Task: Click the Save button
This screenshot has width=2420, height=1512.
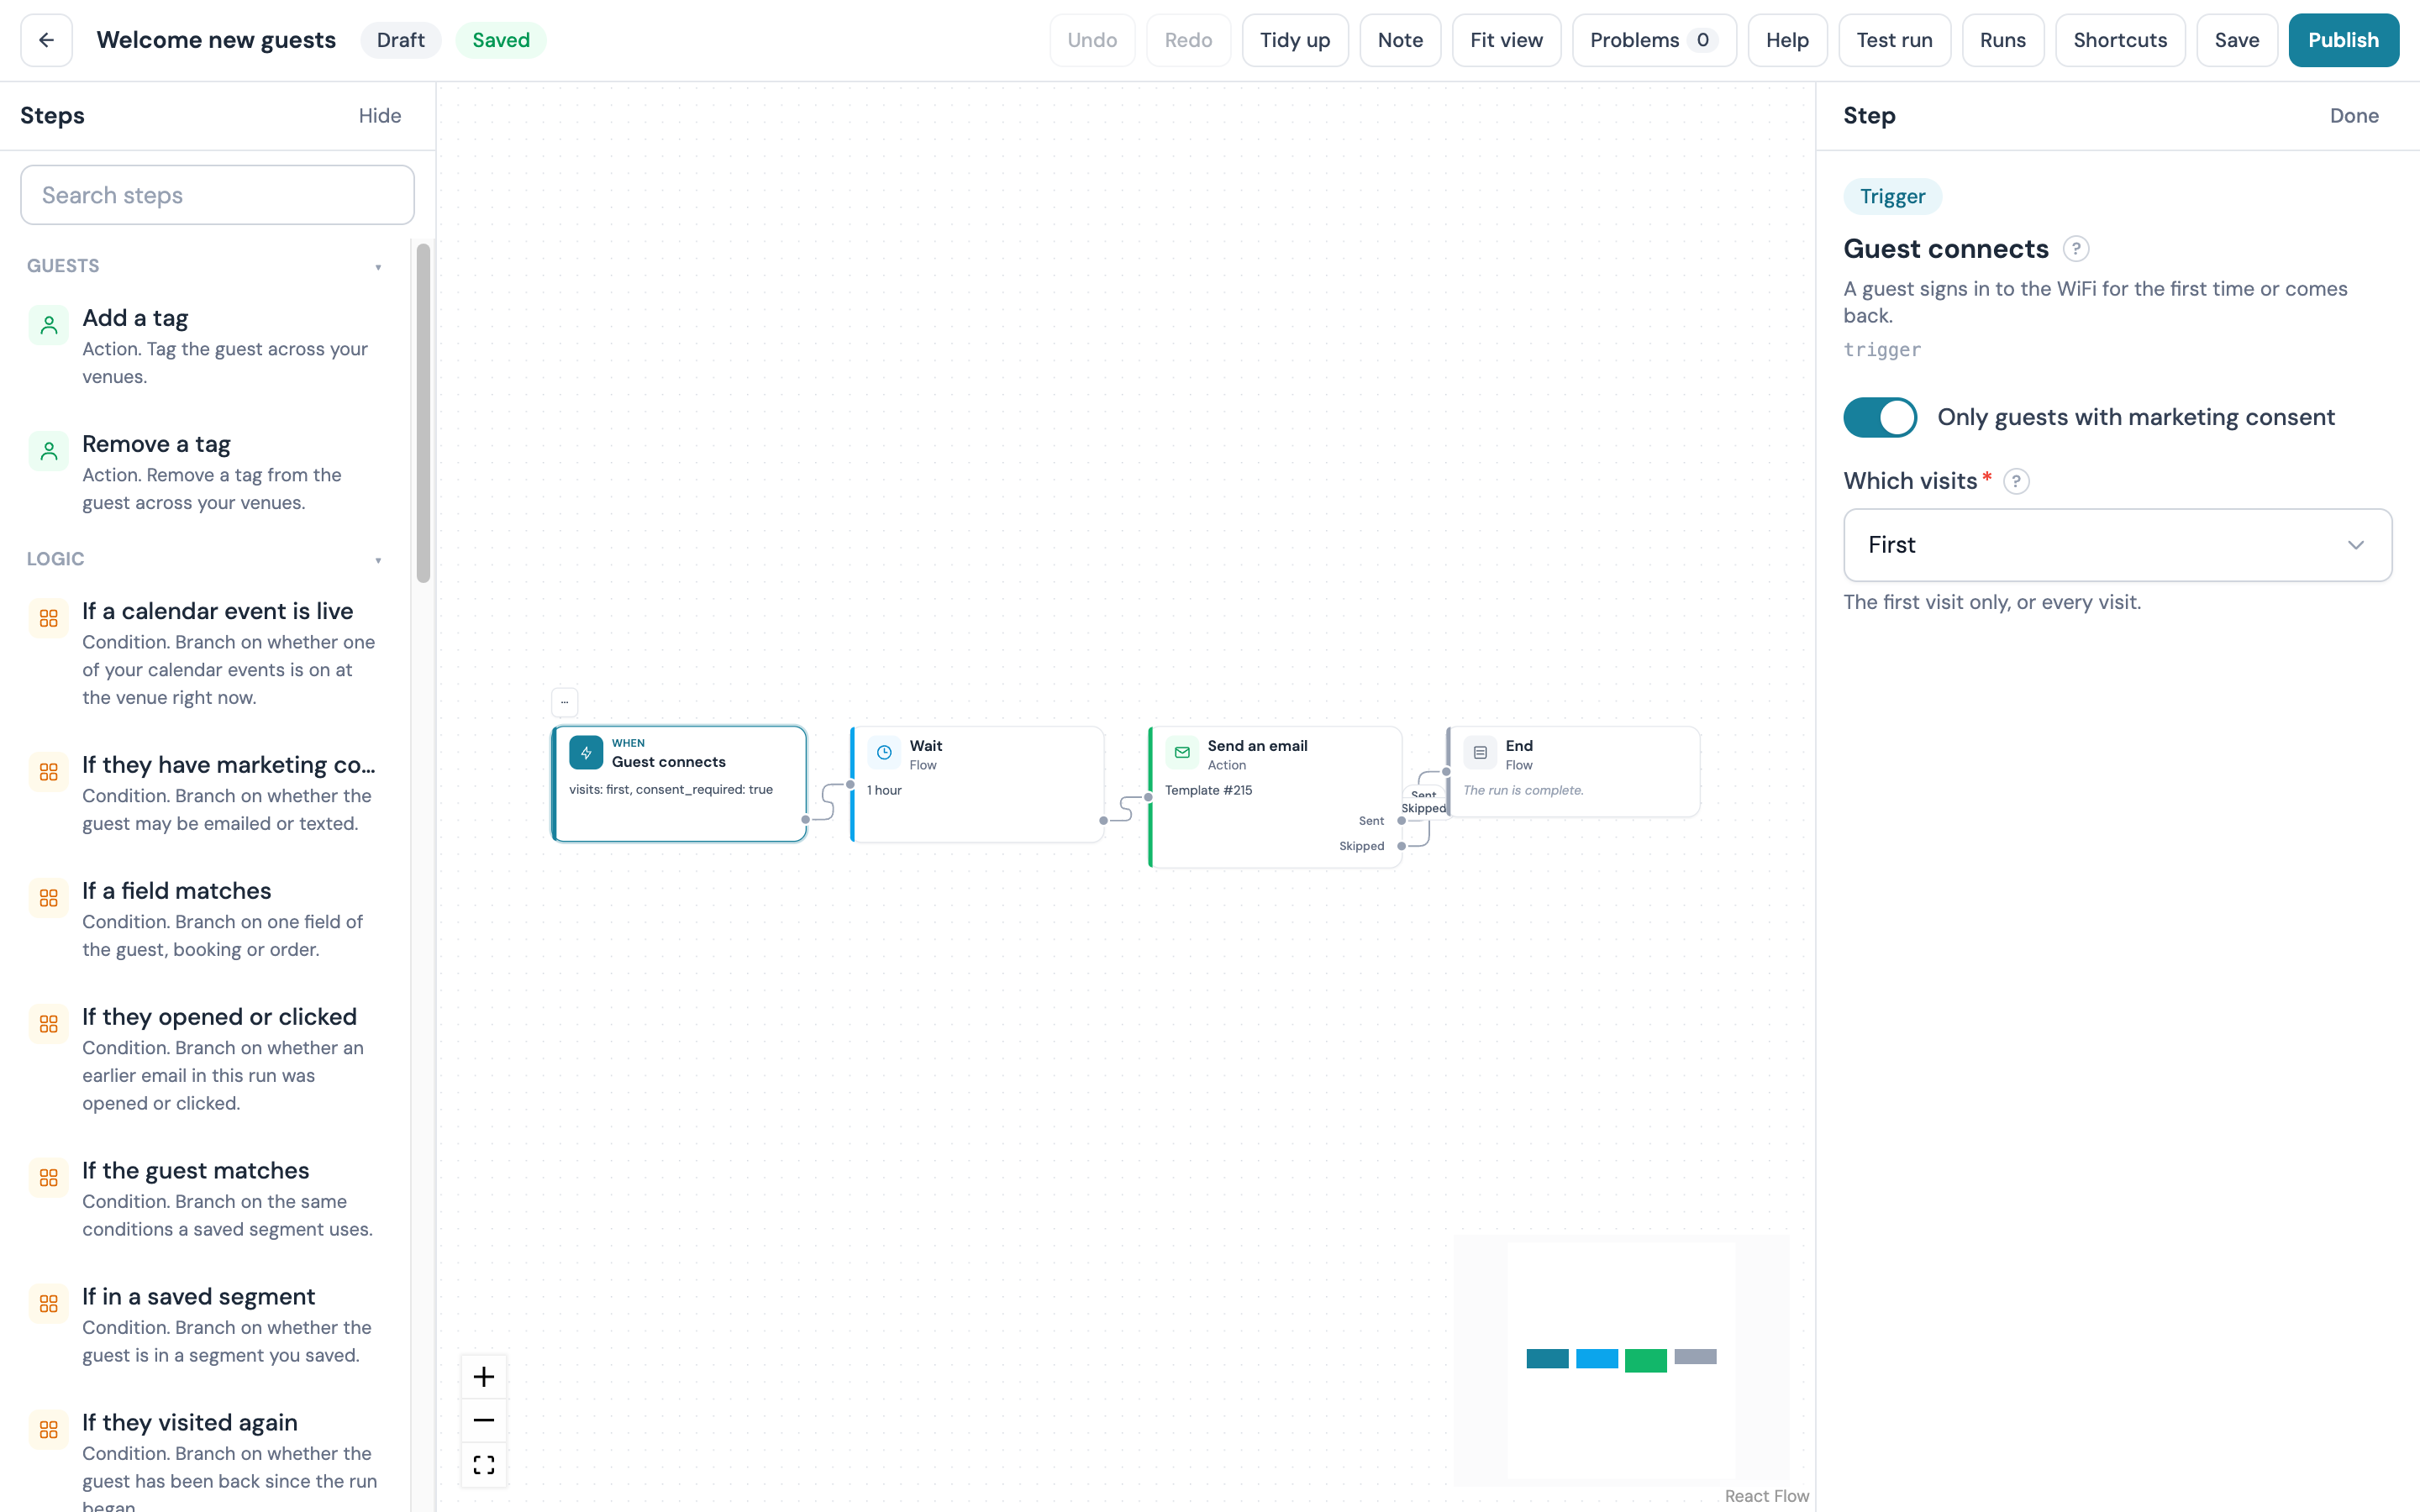Action: (2236, 40)
